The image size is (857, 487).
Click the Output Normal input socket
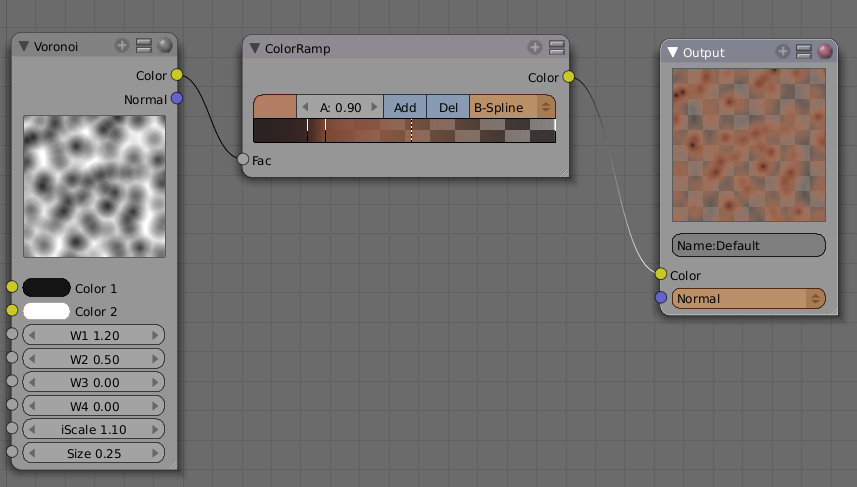661,297
